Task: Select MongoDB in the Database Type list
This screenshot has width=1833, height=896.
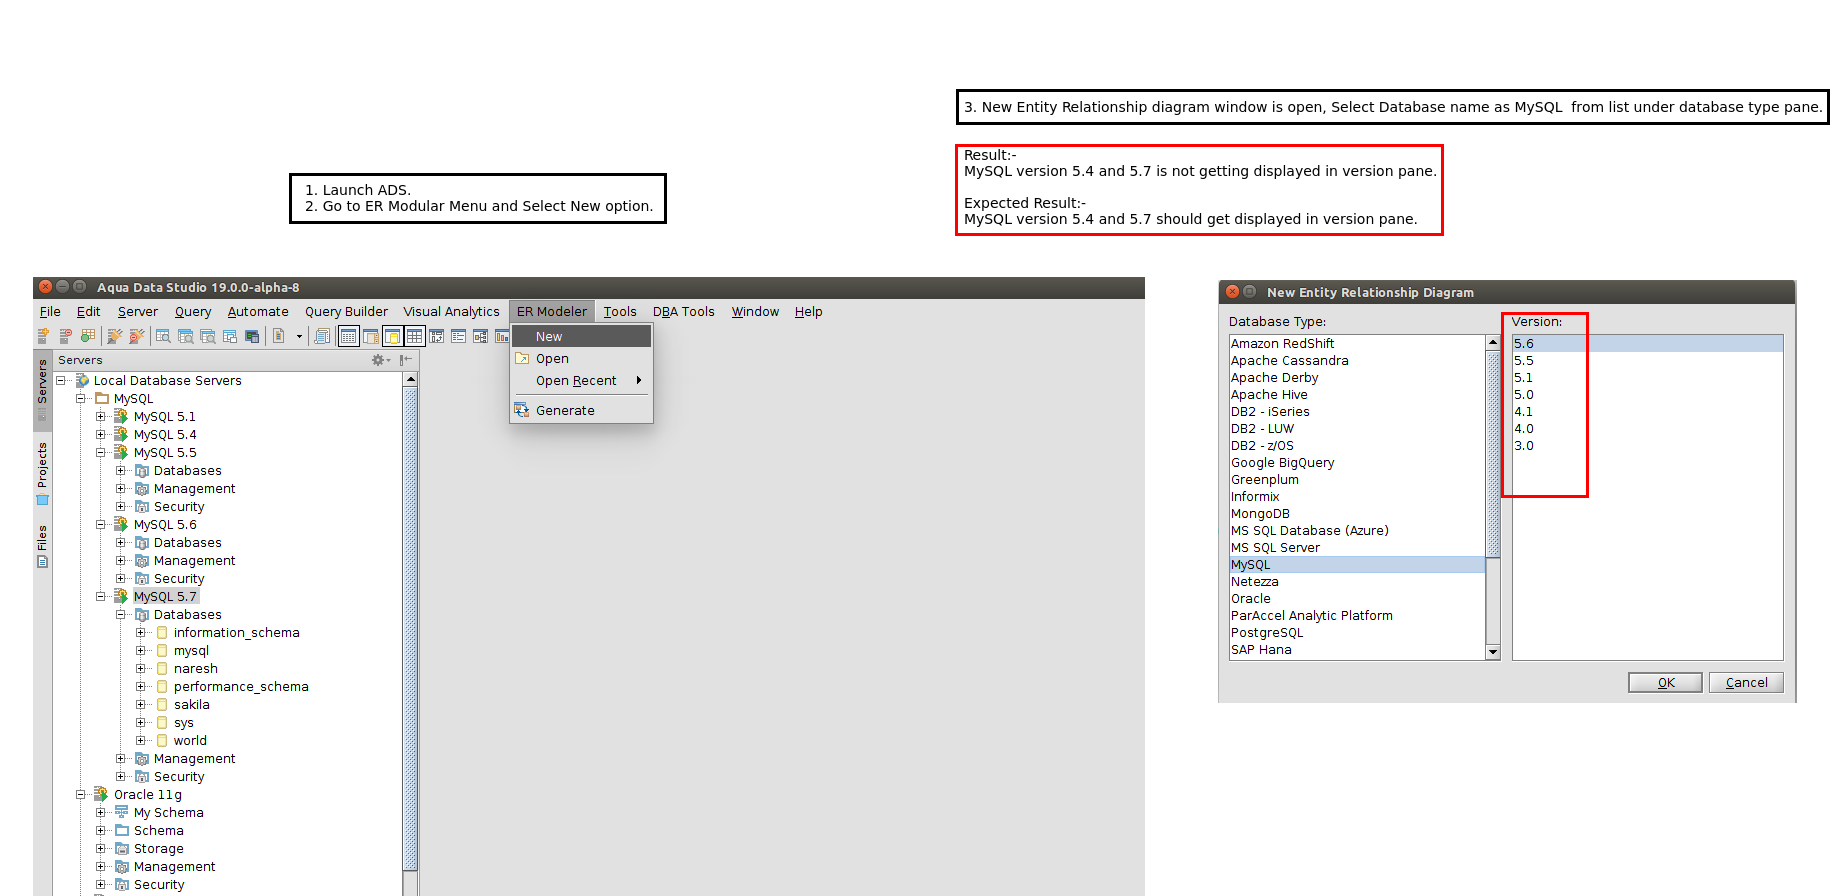Action: pyautogui.click(x=1357, y=514)
